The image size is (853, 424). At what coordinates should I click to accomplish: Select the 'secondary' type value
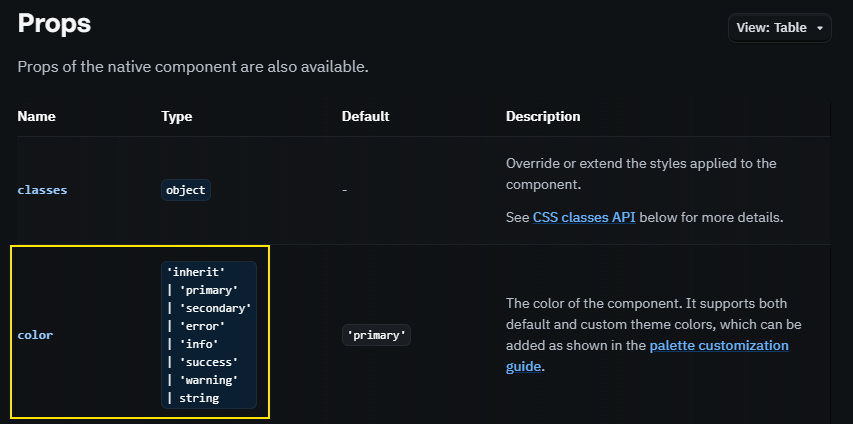point(215,308)
